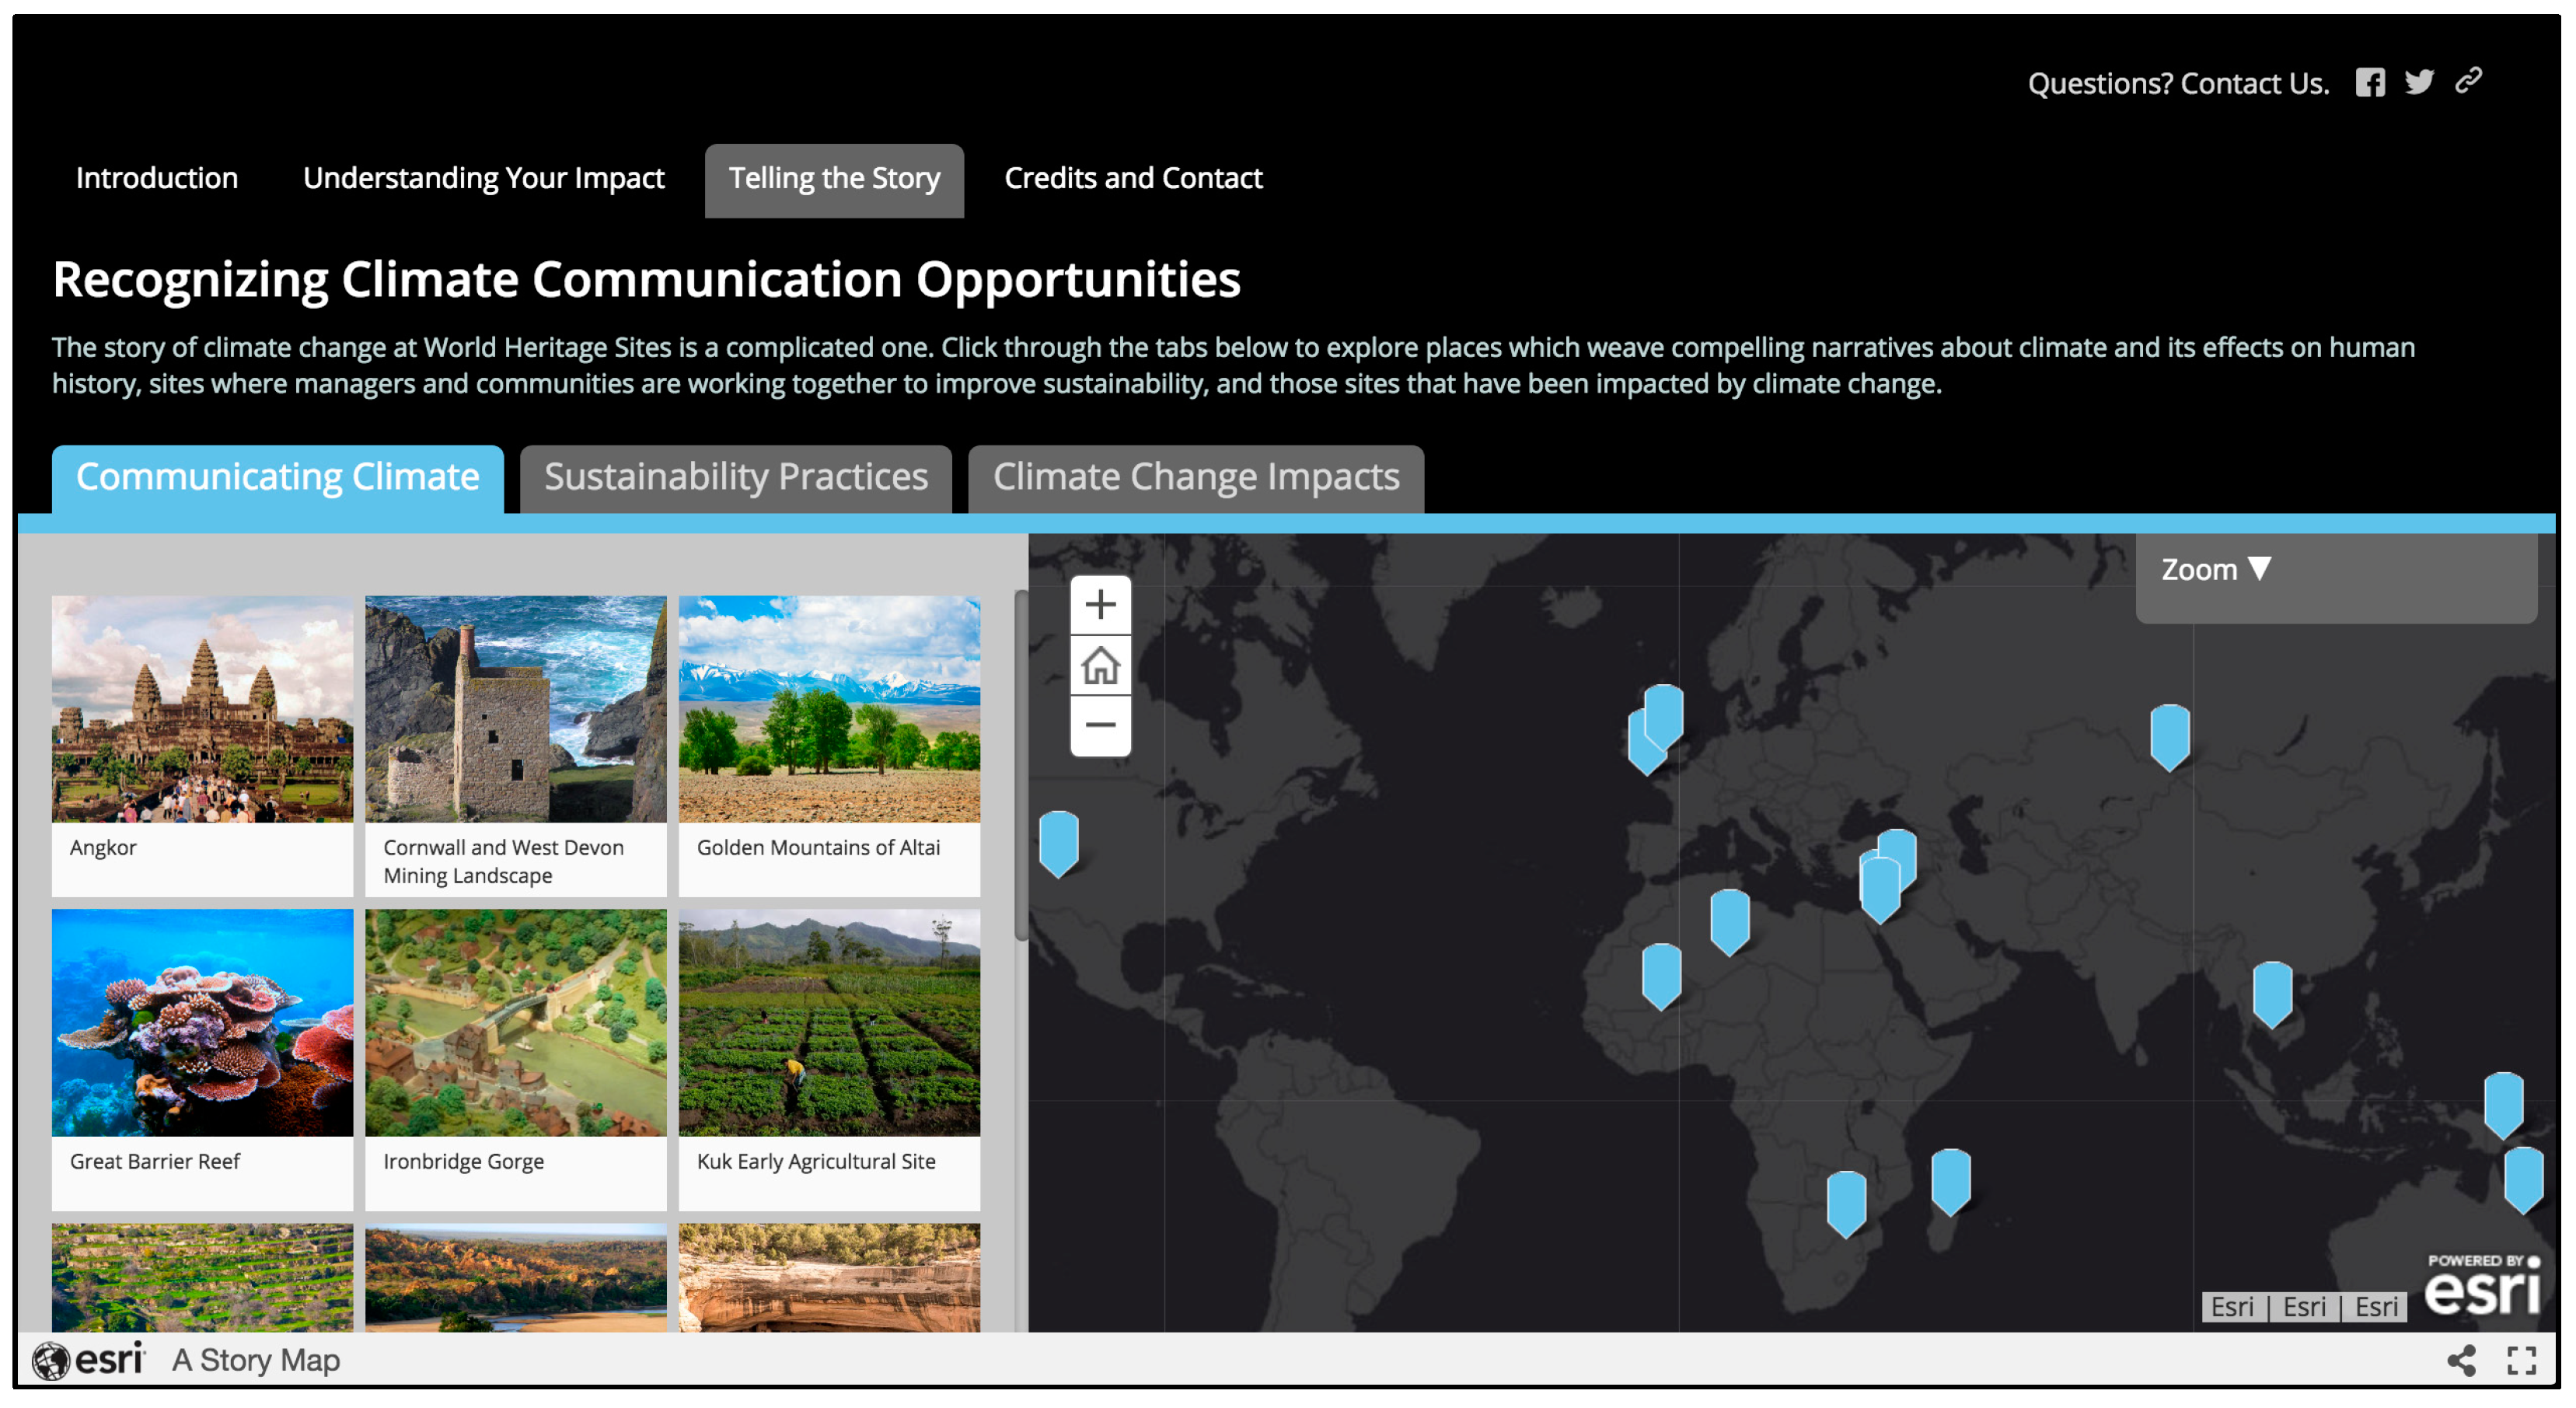
Task: Share story via Twitter icon
Action: click(x=2418, y=82)
